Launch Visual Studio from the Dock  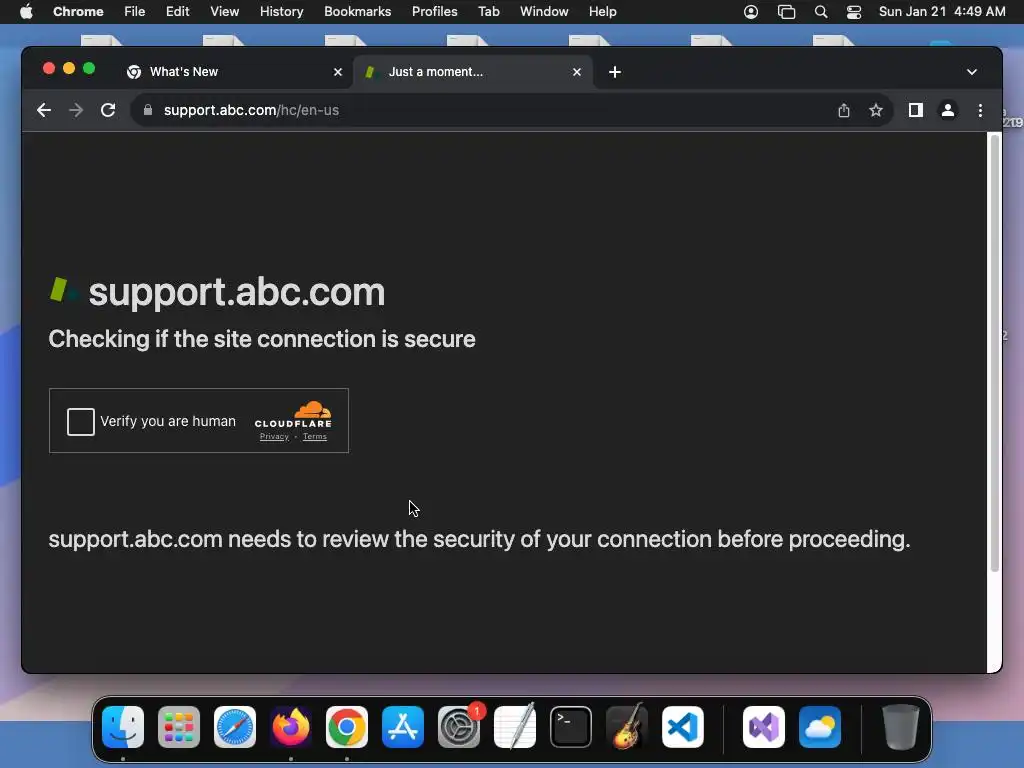pyautogui.click(x=764, y=727)
